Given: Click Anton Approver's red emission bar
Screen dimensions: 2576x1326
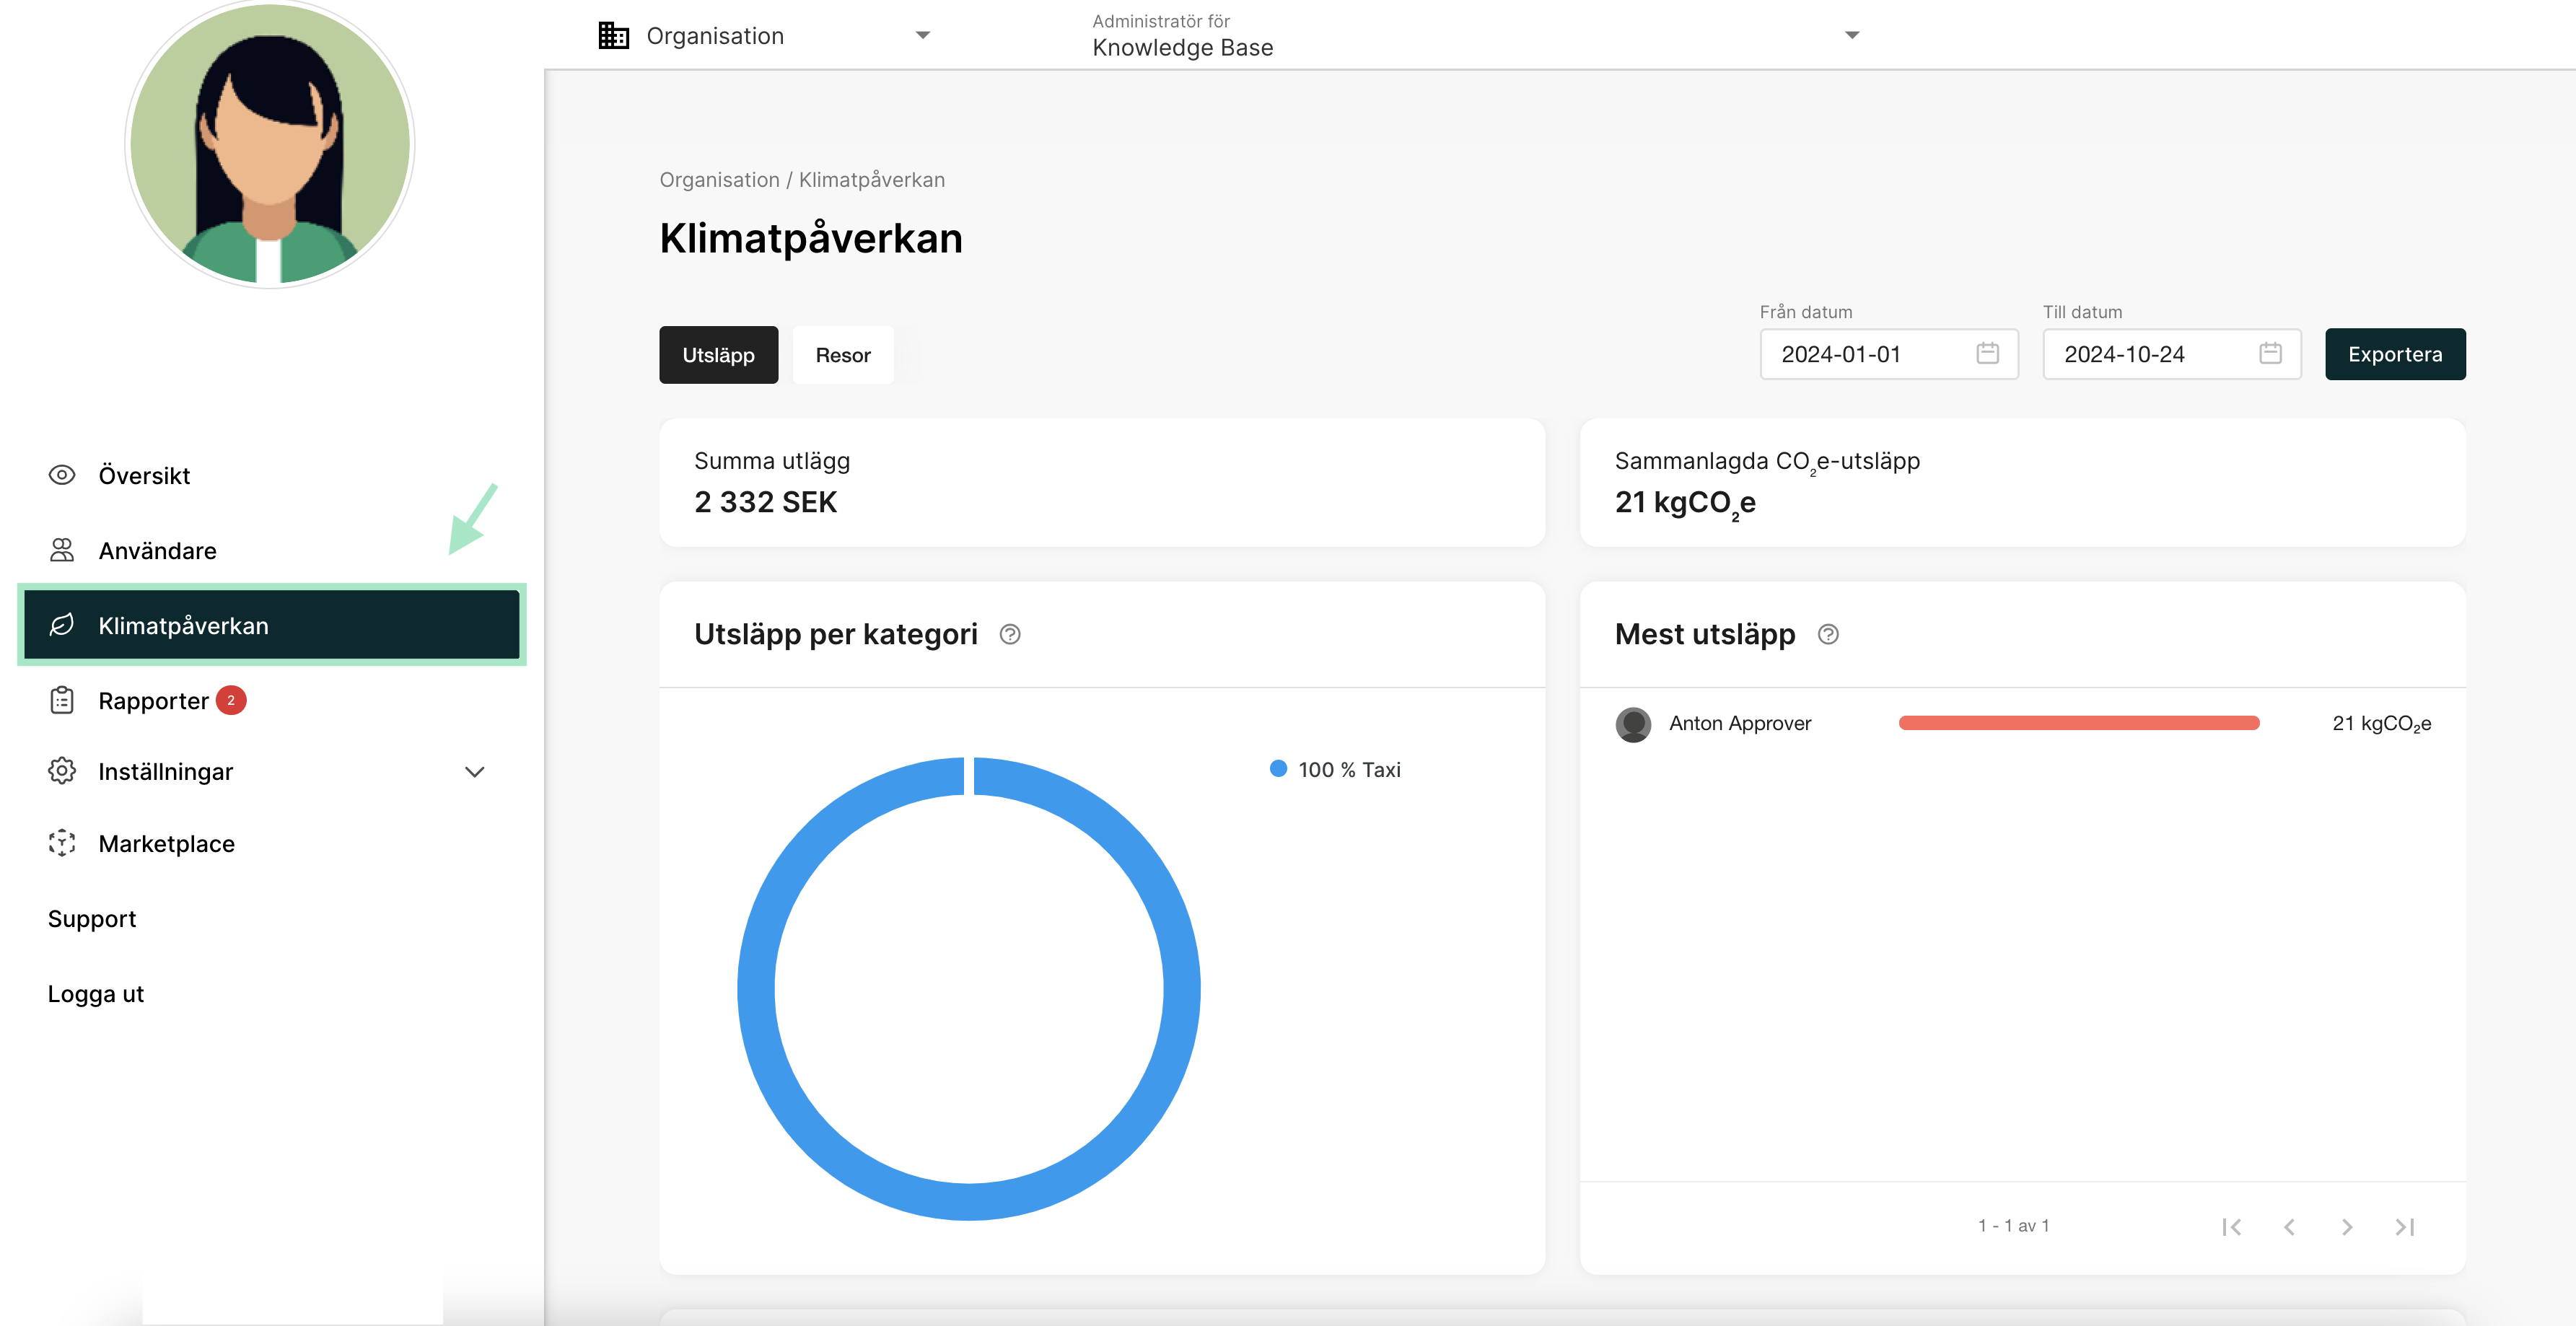Looking at the screenshot, I should pyautogui.click(x=2079, y=723).
